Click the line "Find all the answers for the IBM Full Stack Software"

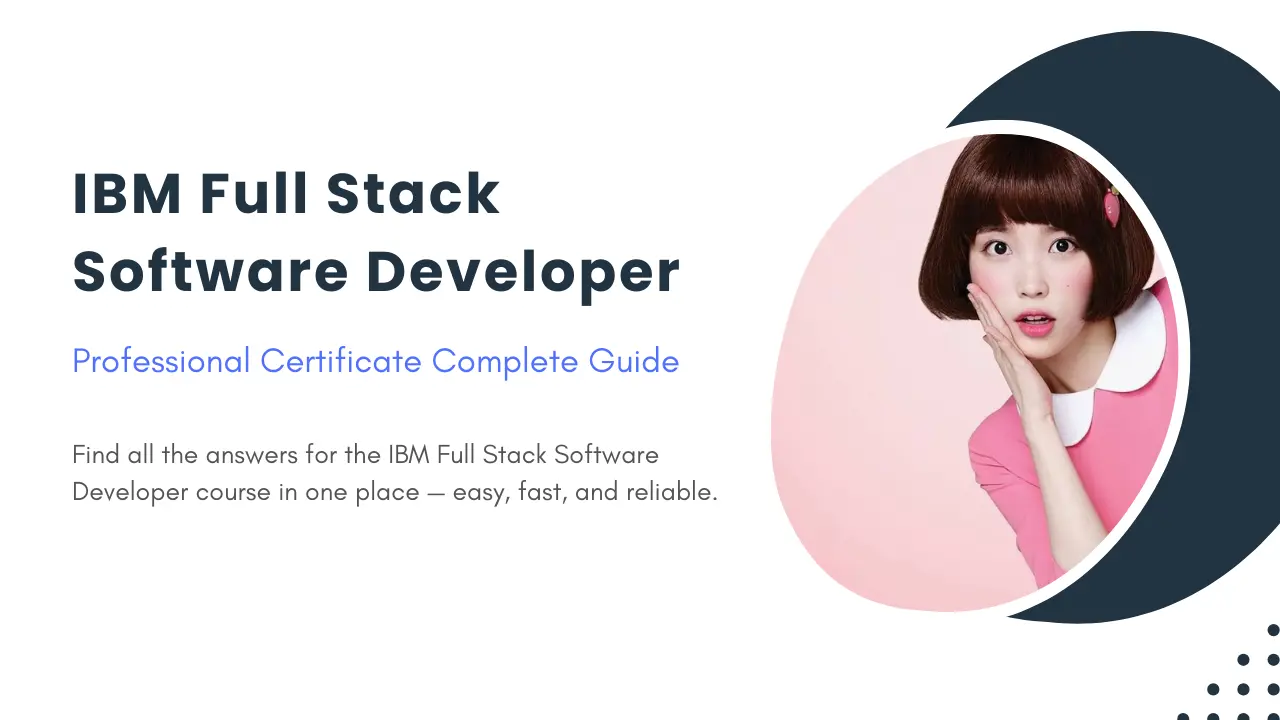click(x=366, y=455)
